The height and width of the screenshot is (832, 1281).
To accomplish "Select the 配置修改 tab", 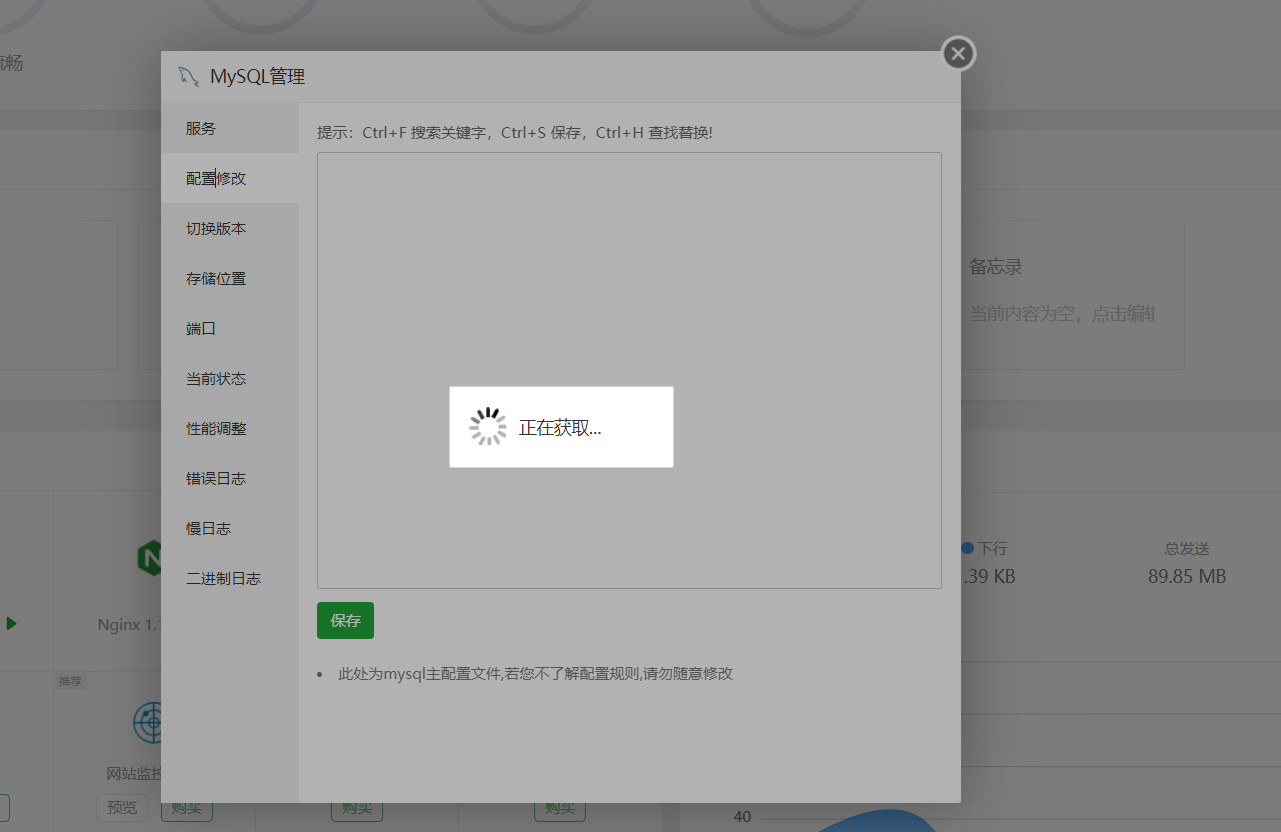I will click(230, 179).
